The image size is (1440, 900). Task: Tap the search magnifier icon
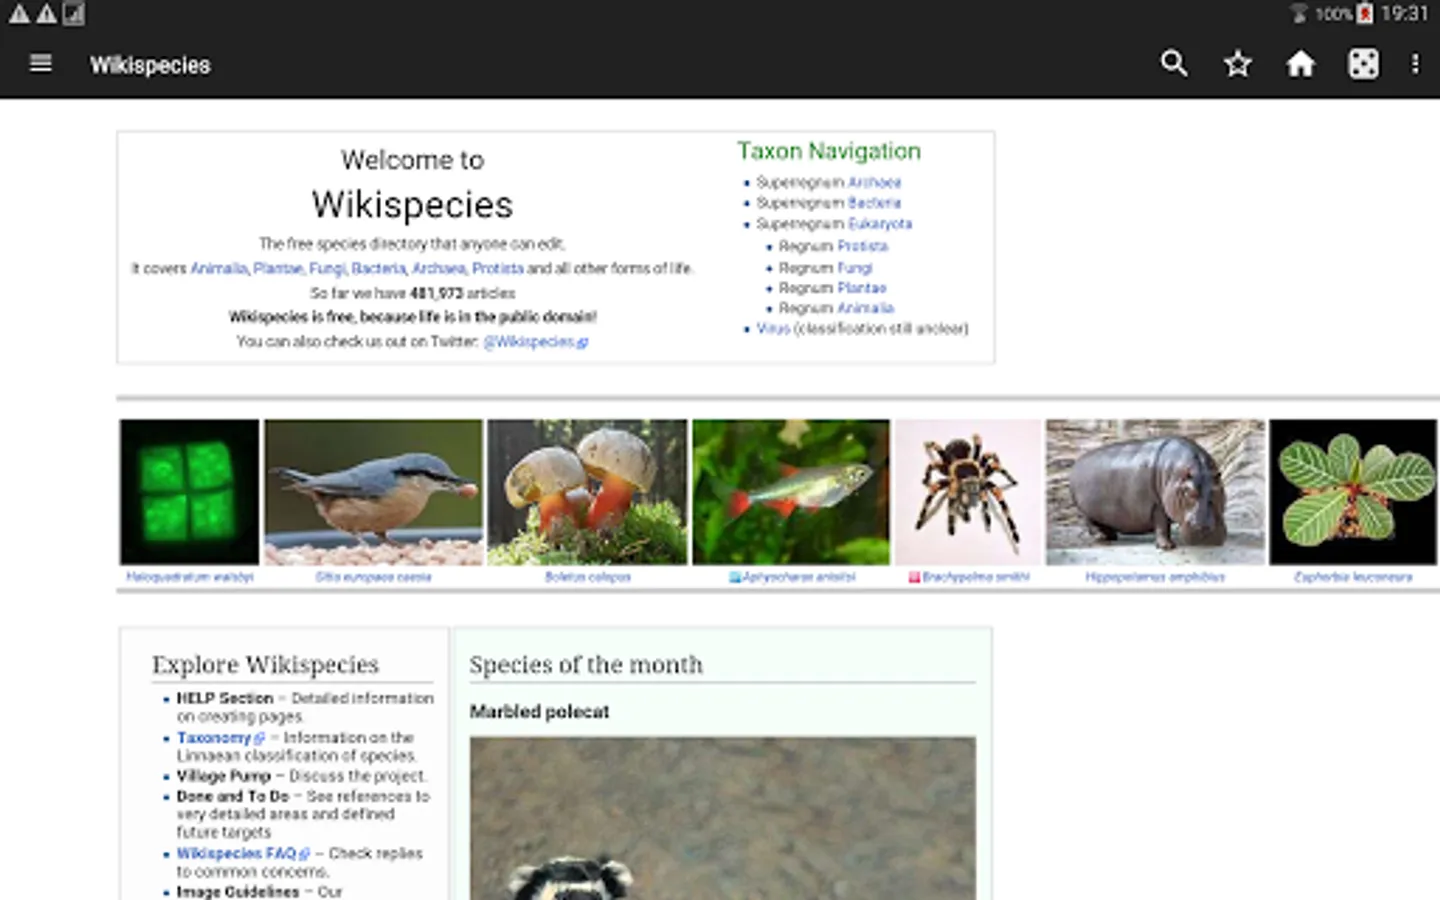1174,64
